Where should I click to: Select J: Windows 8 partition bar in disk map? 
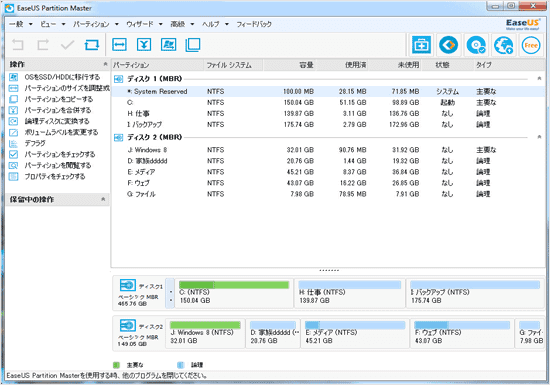click(205, 325)
